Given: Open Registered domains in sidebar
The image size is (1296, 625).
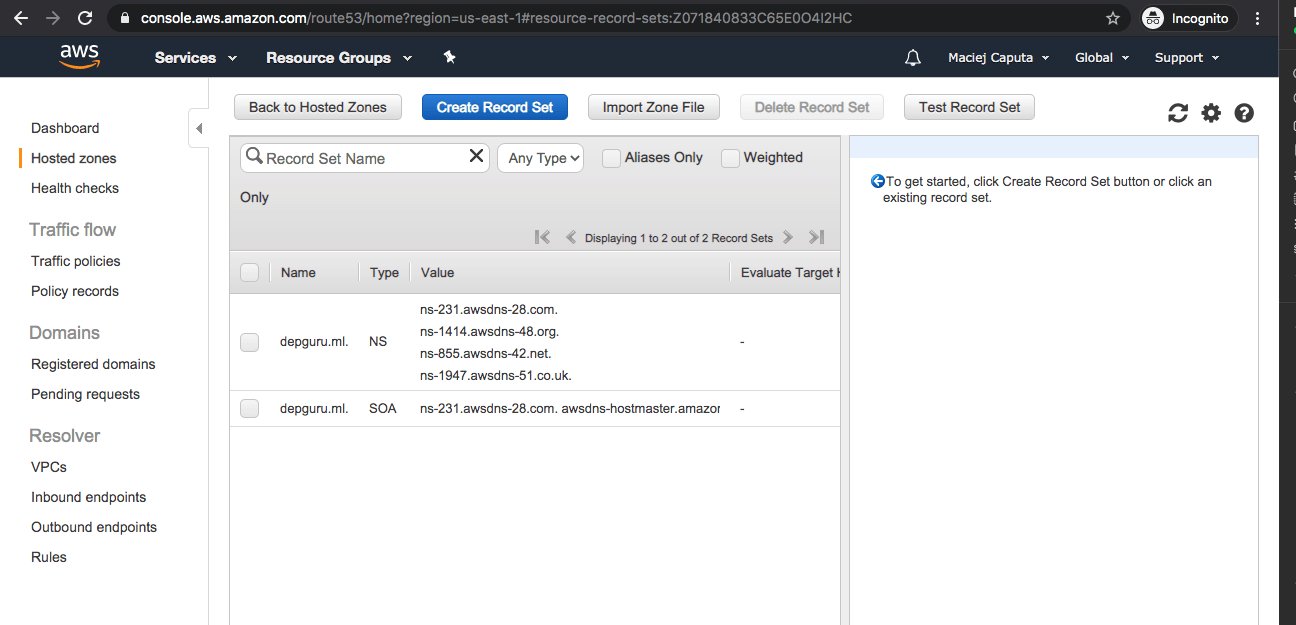Looking at the screenshot, I should [x=93, y=364].
